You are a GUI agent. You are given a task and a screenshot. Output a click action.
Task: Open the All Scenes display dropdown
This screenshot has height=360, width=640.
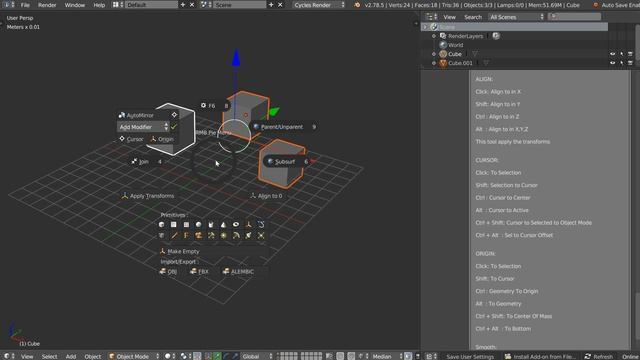click(x=517, y=17)
